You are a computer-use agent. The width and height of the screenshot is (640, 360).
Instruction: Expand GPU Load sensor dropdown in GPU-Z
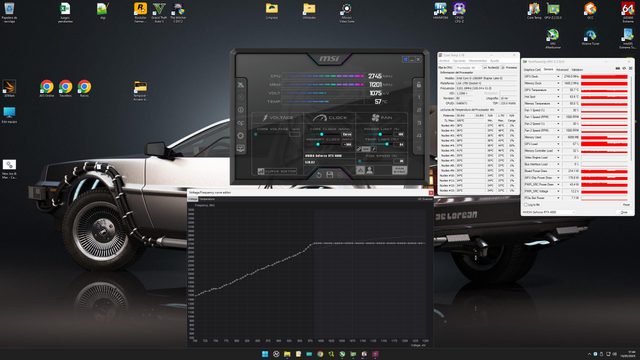coord(558,144)
